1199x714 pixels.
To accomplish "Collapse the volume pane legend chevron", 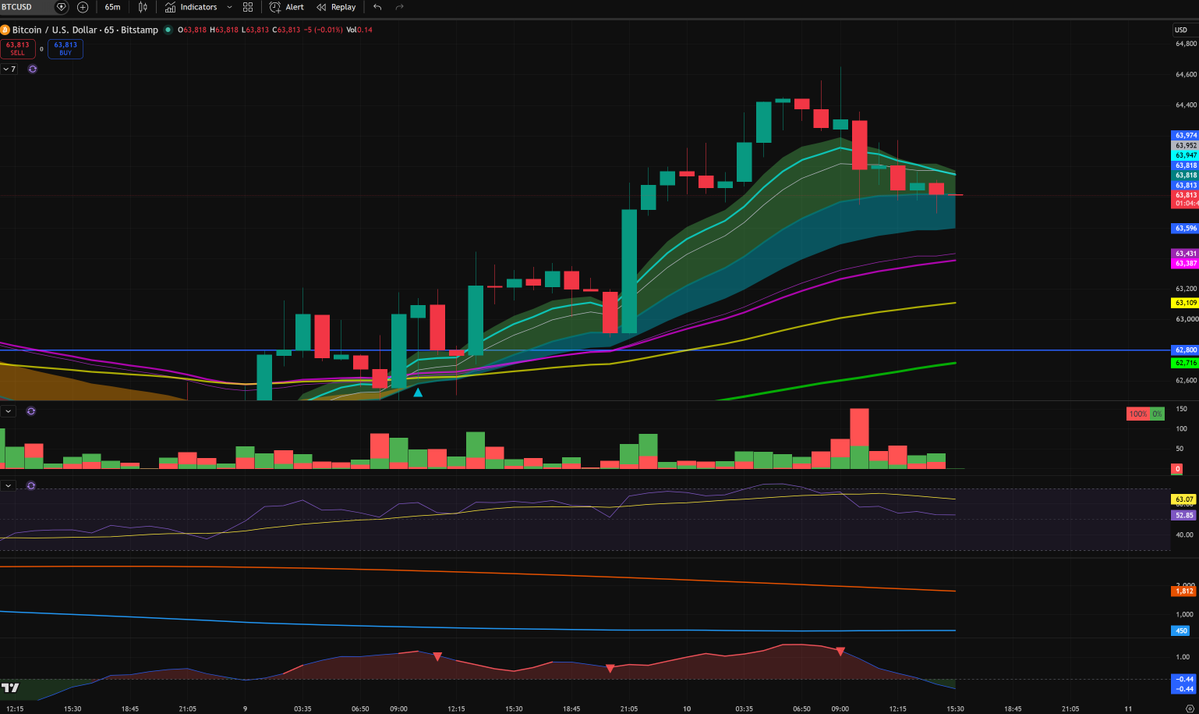I will pos(8,411).
